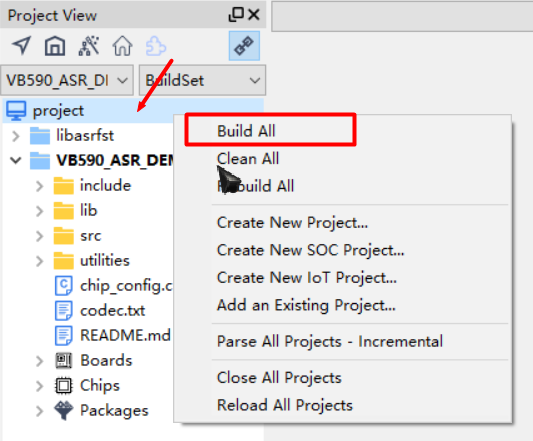This screenshot has height=441, width=533.
Task: Click Reload All Projects
Action: click(285, 405)
